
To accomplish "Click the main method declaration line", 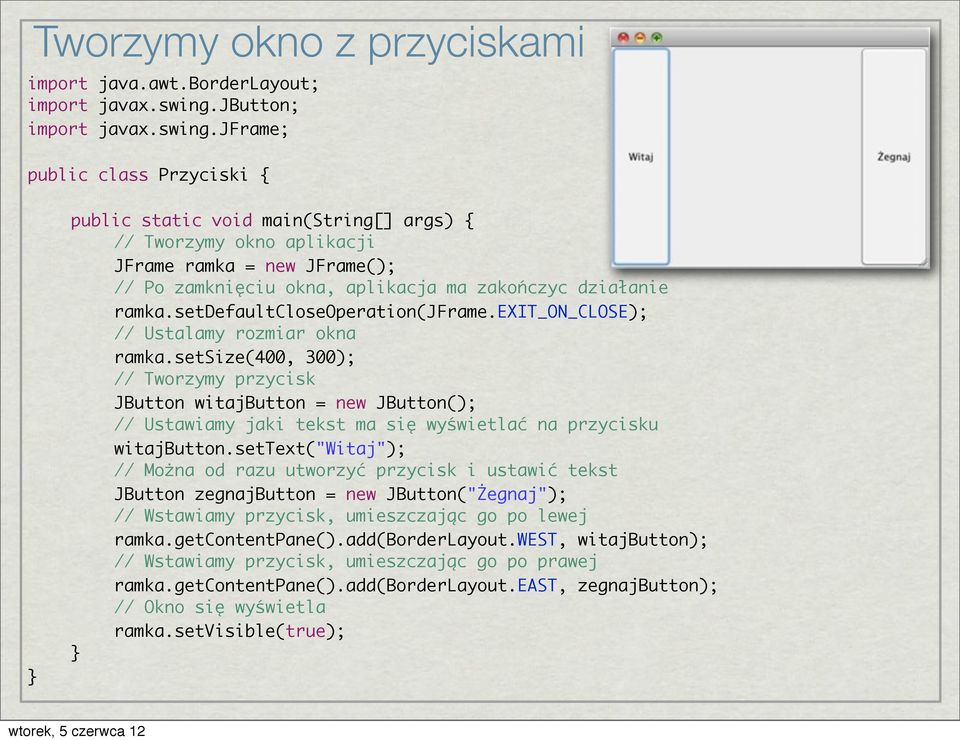I will point(272,220).
